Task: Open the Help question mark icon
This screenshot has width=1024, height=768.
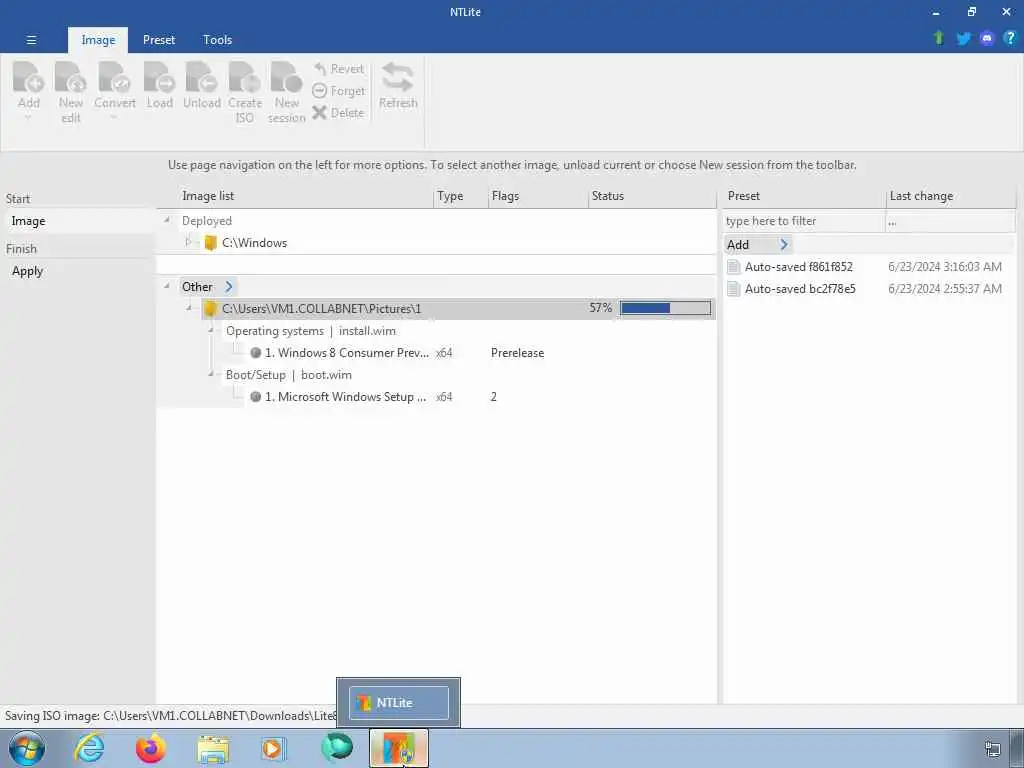Action: pyautogui.click(x=1010, y=38)
